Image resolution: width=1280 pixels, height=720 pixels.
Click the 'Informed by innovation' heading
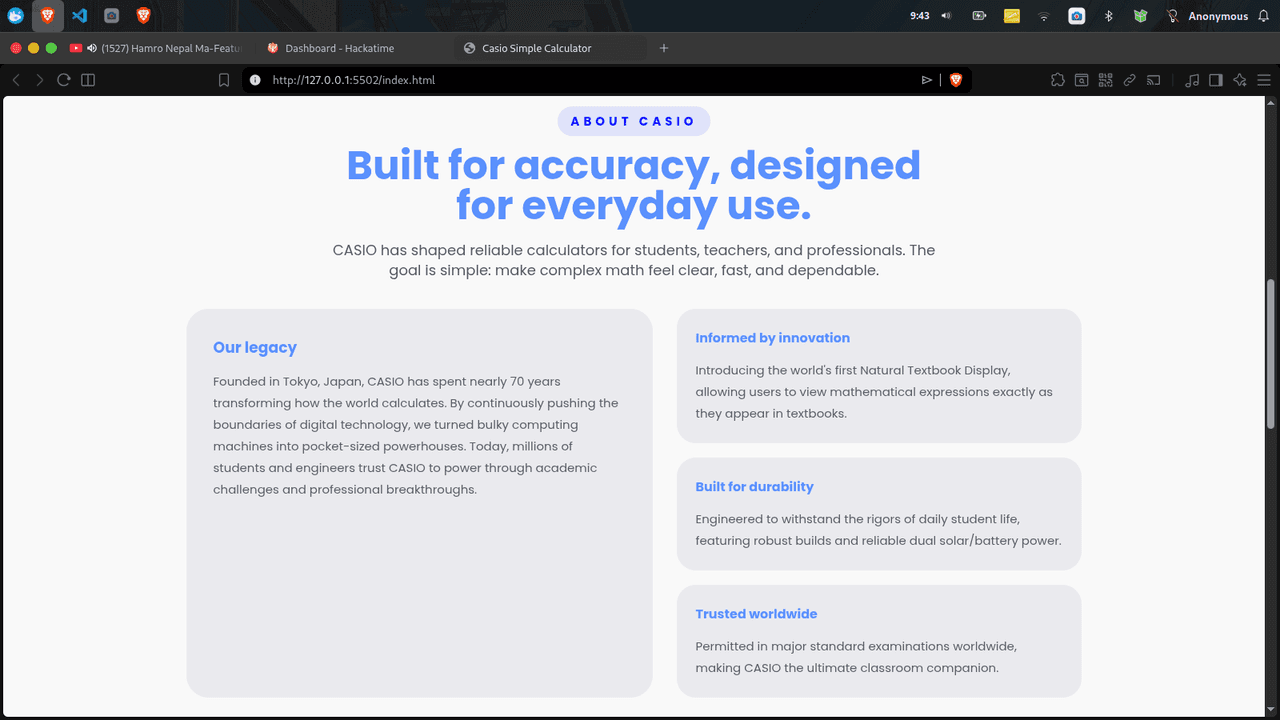[773, 338]
